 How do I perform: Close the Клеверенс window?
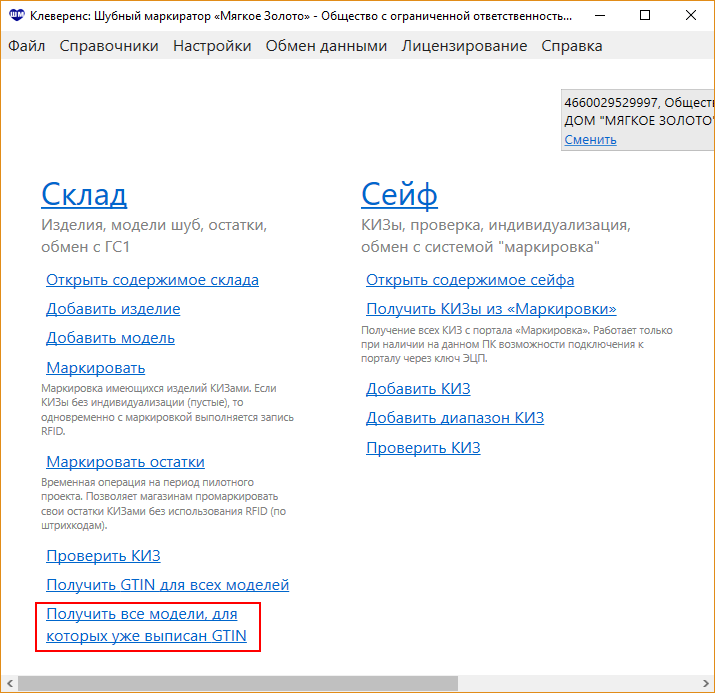pyautogui.click(x=691, y=16)
